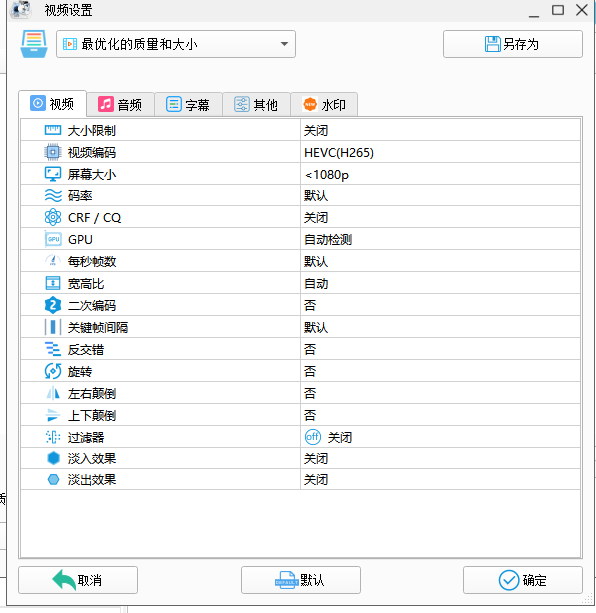Click the 确定 button
Screen dimensions: 596x613
click(x=523, y=580)
